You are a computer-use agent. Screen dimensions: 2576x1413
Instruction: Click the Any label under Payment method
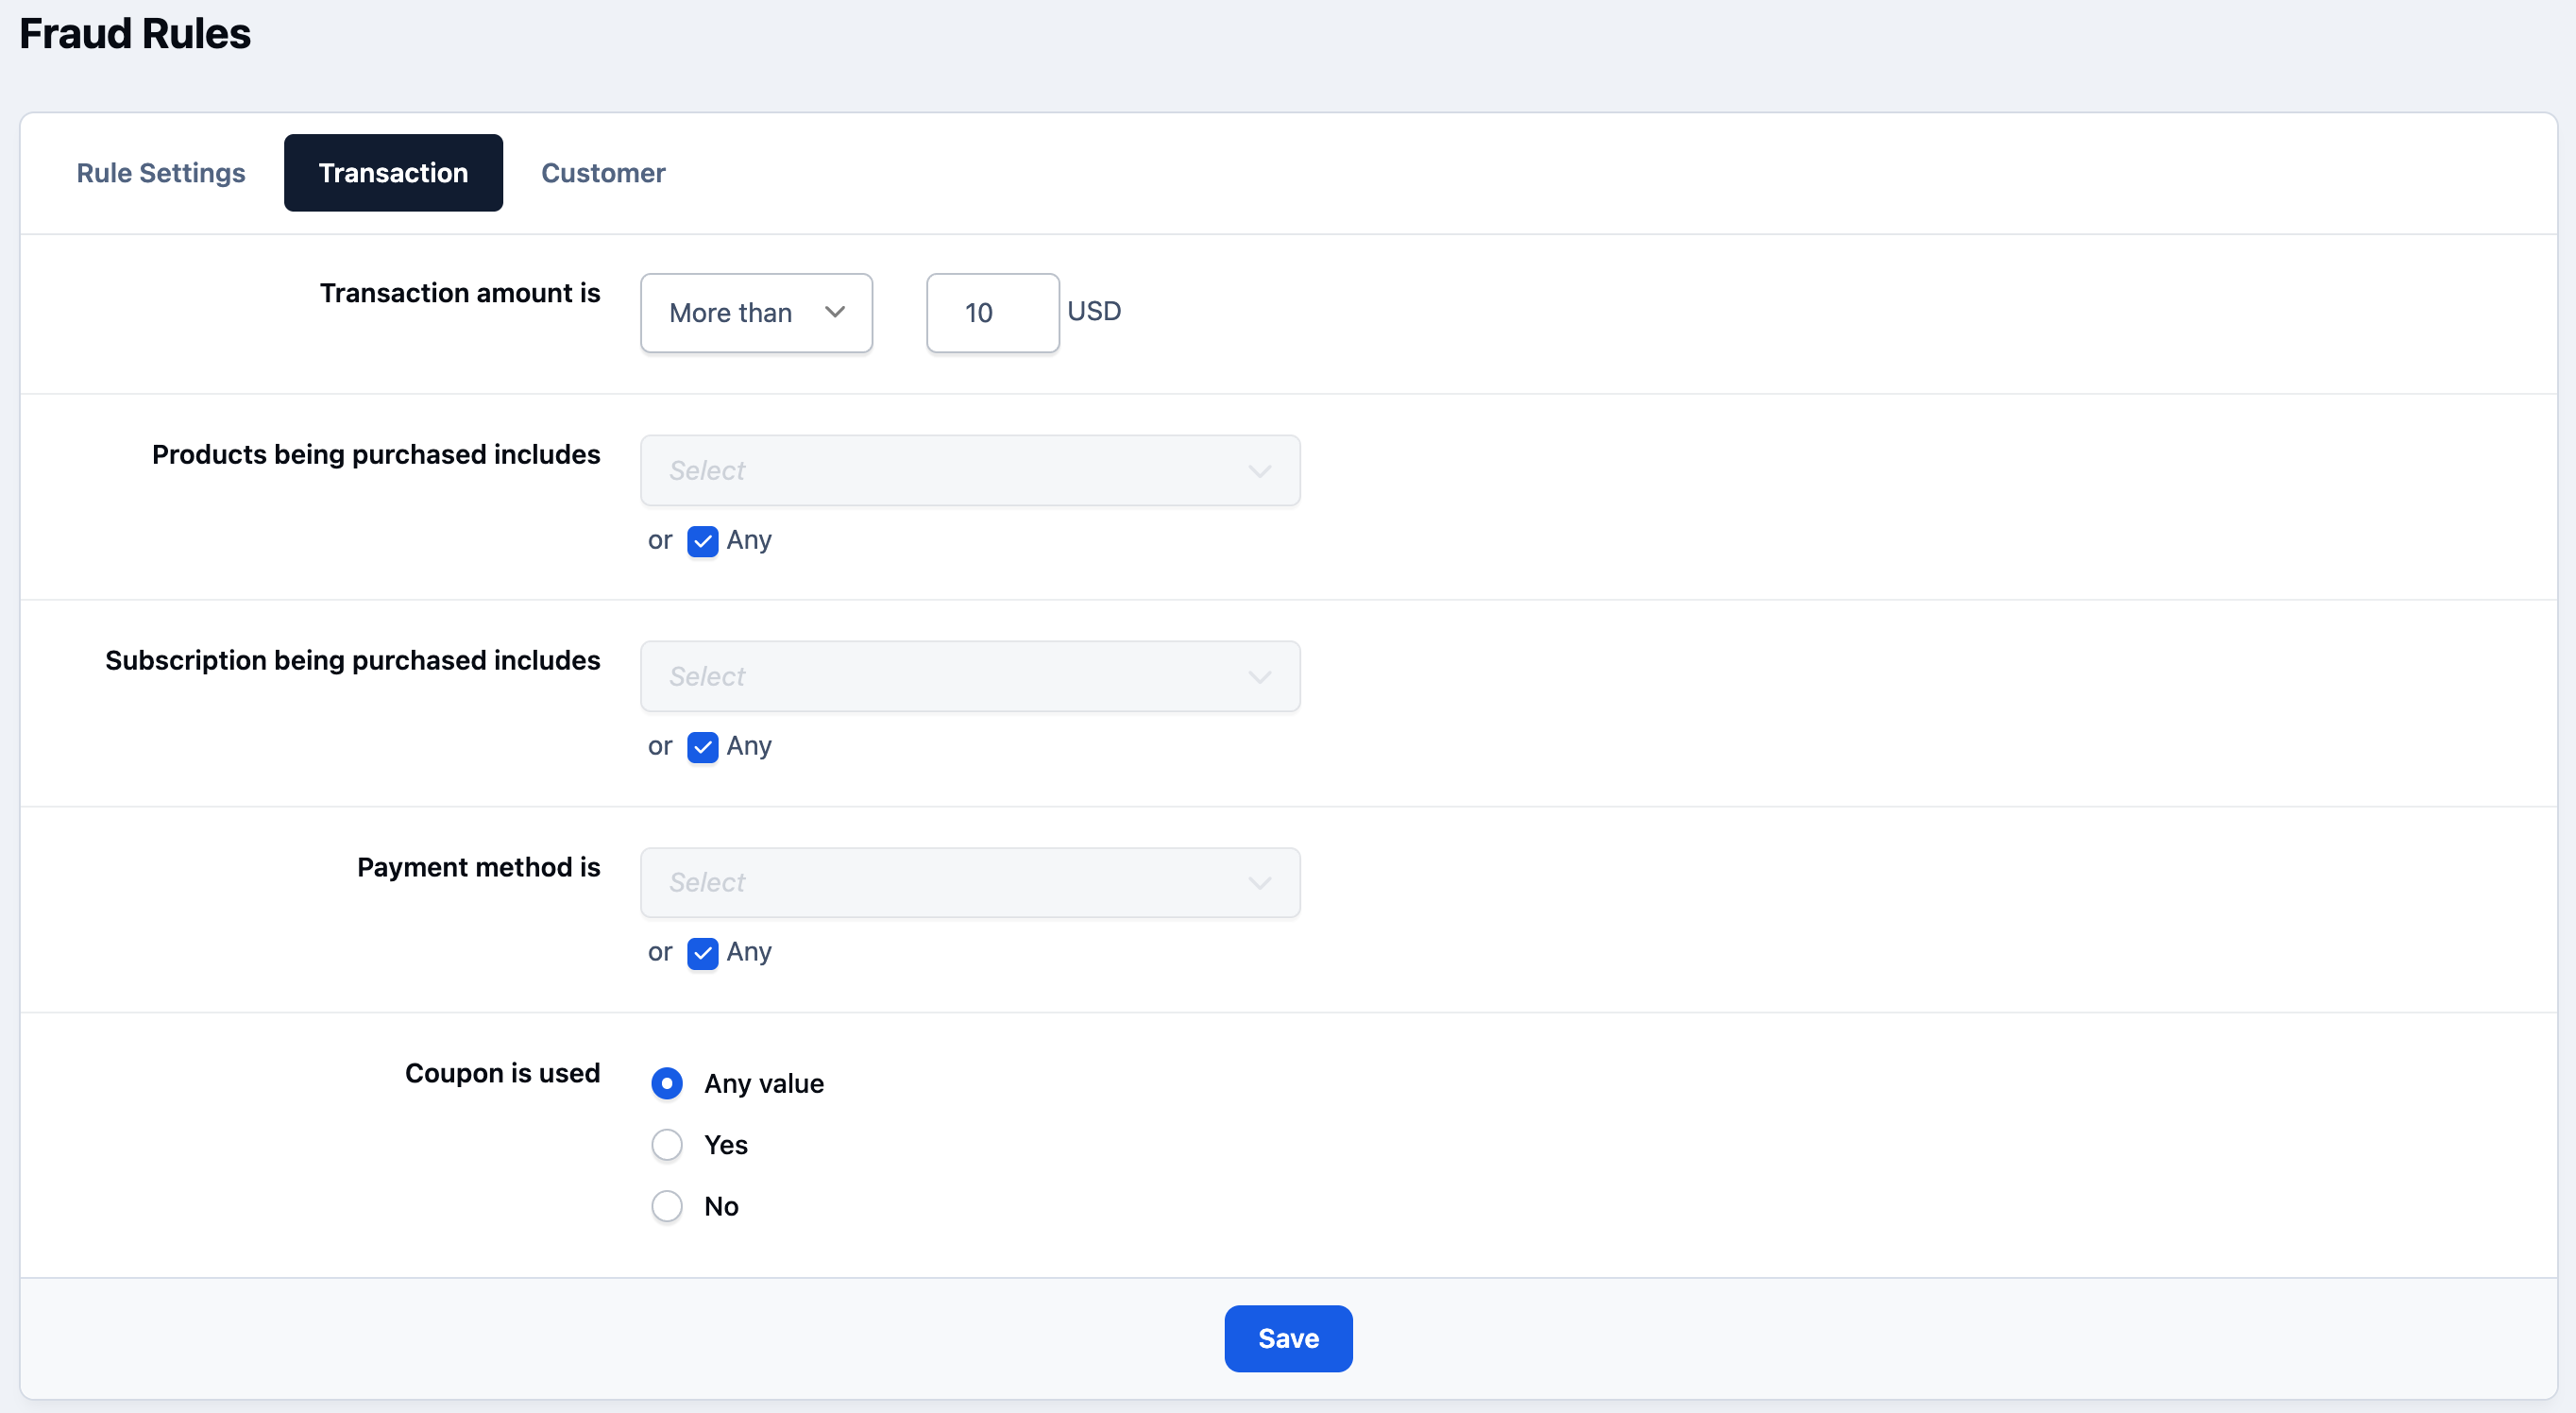(749, 952)
